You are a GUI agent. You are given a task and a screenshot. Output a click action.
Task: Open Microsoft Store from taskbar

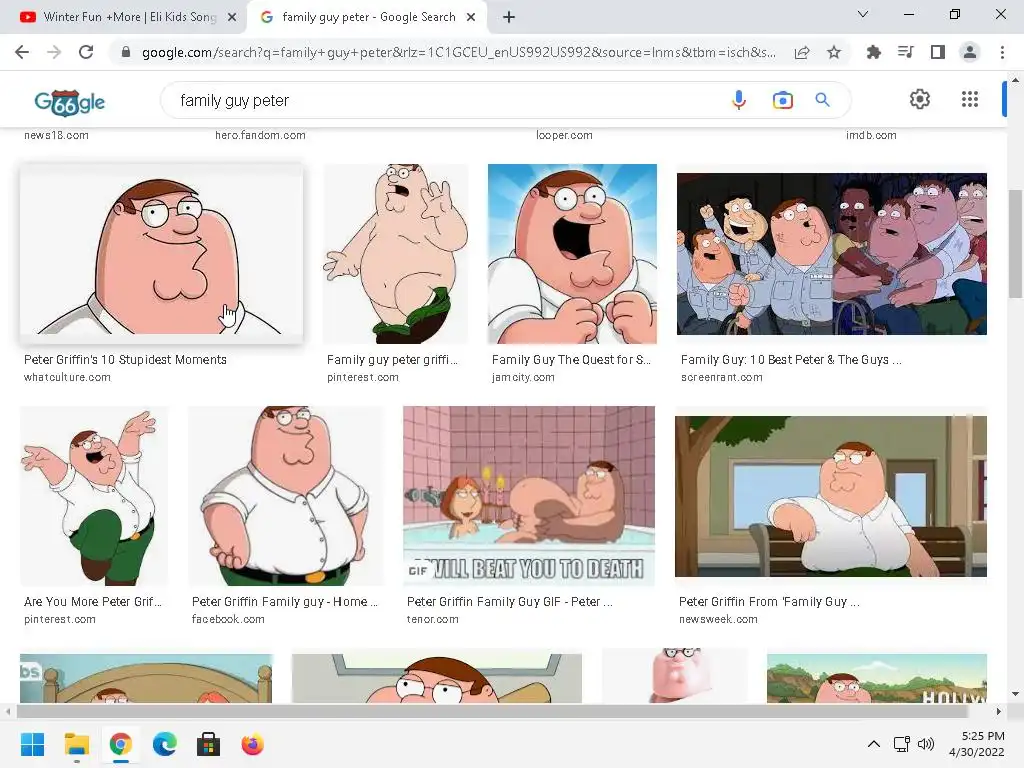click(x=208, y=744)
